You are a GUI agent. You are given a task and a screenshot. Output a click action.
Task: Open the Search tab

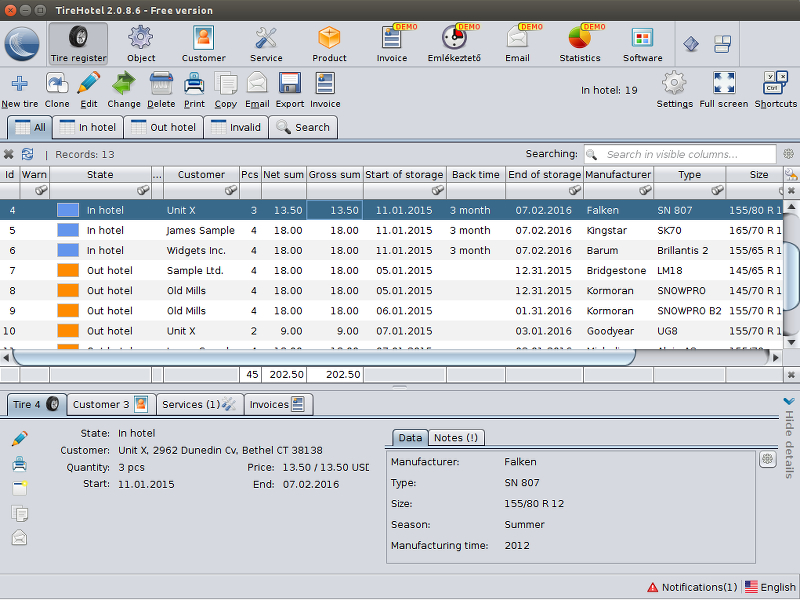point(303,127)
